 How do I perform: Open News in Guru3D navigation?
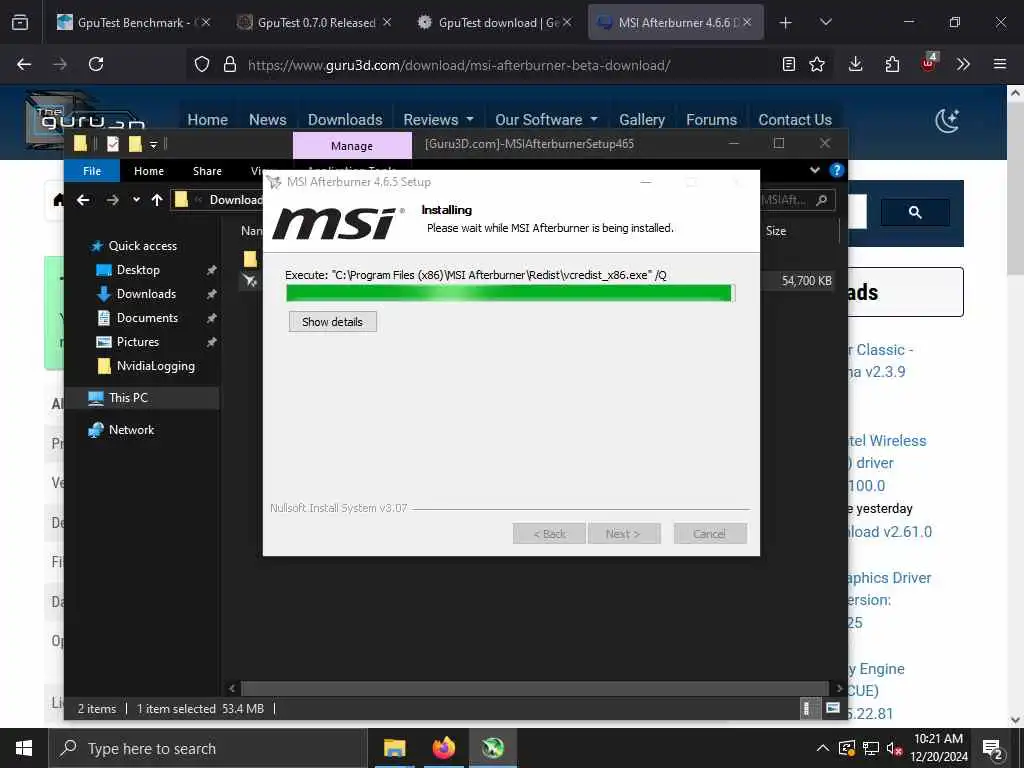[x=268, y=120]
